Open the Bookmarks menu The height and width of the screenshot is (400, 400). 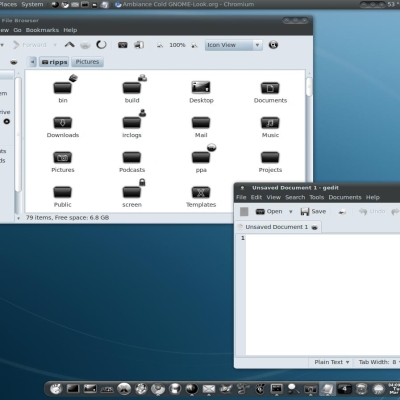click(42, 30)
